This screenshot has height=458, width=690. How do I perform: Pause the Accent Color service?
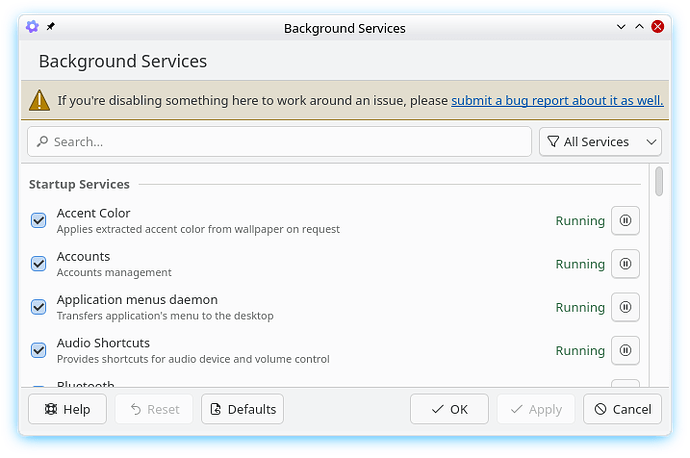click(x=625, y=221)
